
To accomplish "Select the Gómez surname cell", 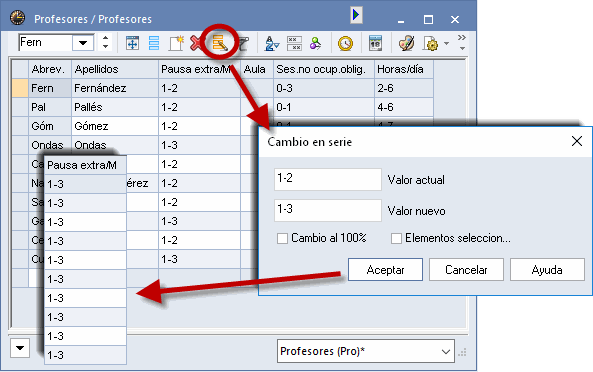I will [x=115, y=126].
